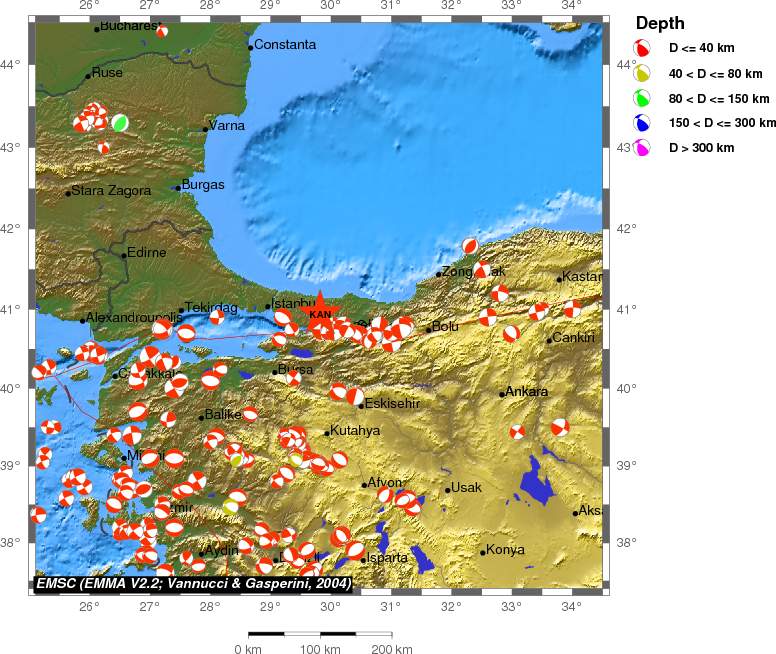776x654 pixels.
Task: Click the 'D > 300 km' legend text
Action: (701, 148)
